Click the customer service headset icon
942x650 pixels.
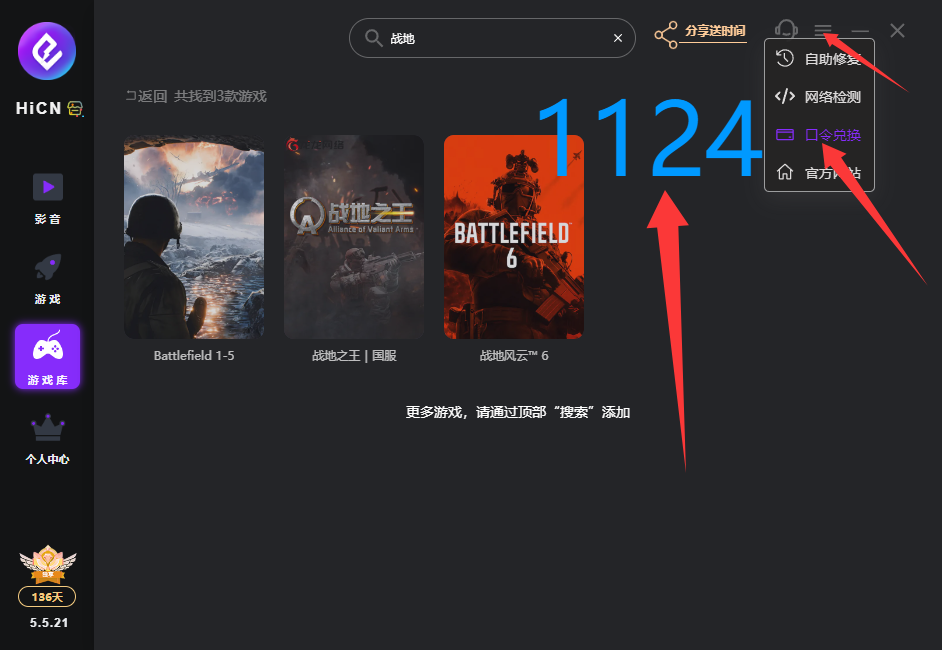(x=787, y=32)
